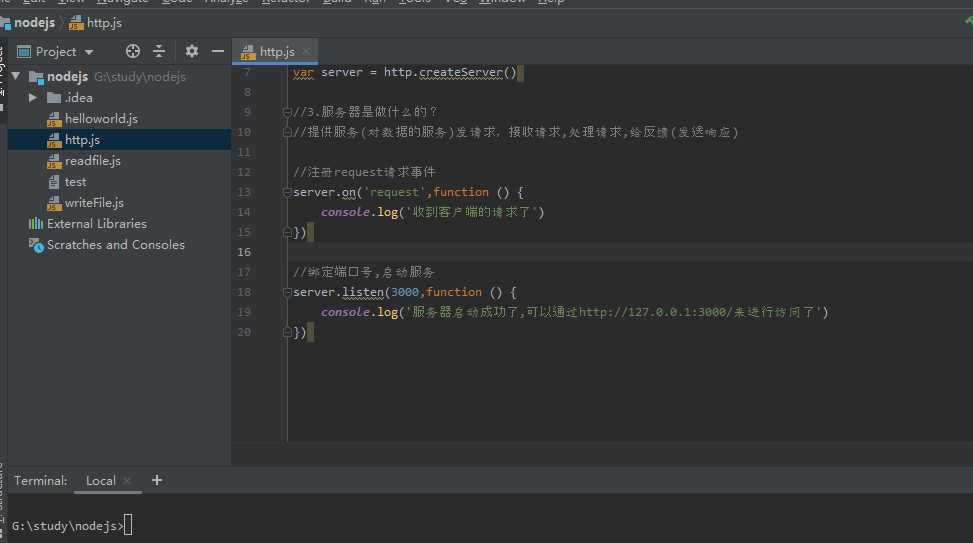The height and width of the screenshot is (543, 973).
Task: Collapse the nodejs root folder arrow
Action: 16,76
